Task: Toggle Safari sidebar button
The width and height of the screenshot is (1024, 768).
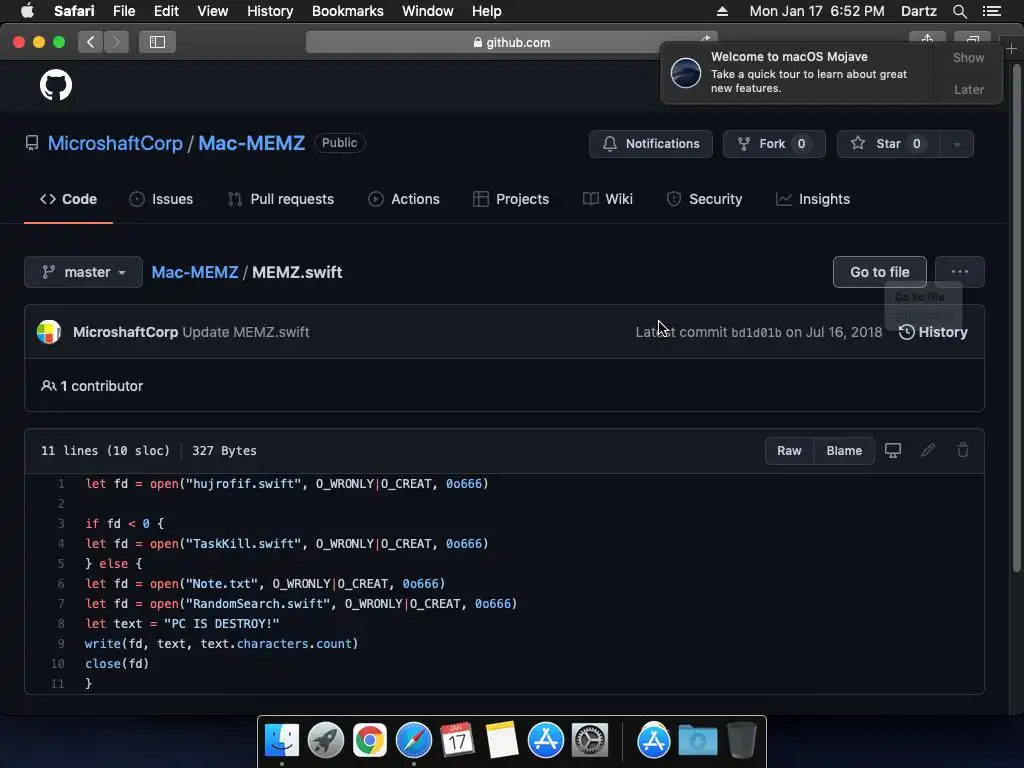Action: coord(157,42)
